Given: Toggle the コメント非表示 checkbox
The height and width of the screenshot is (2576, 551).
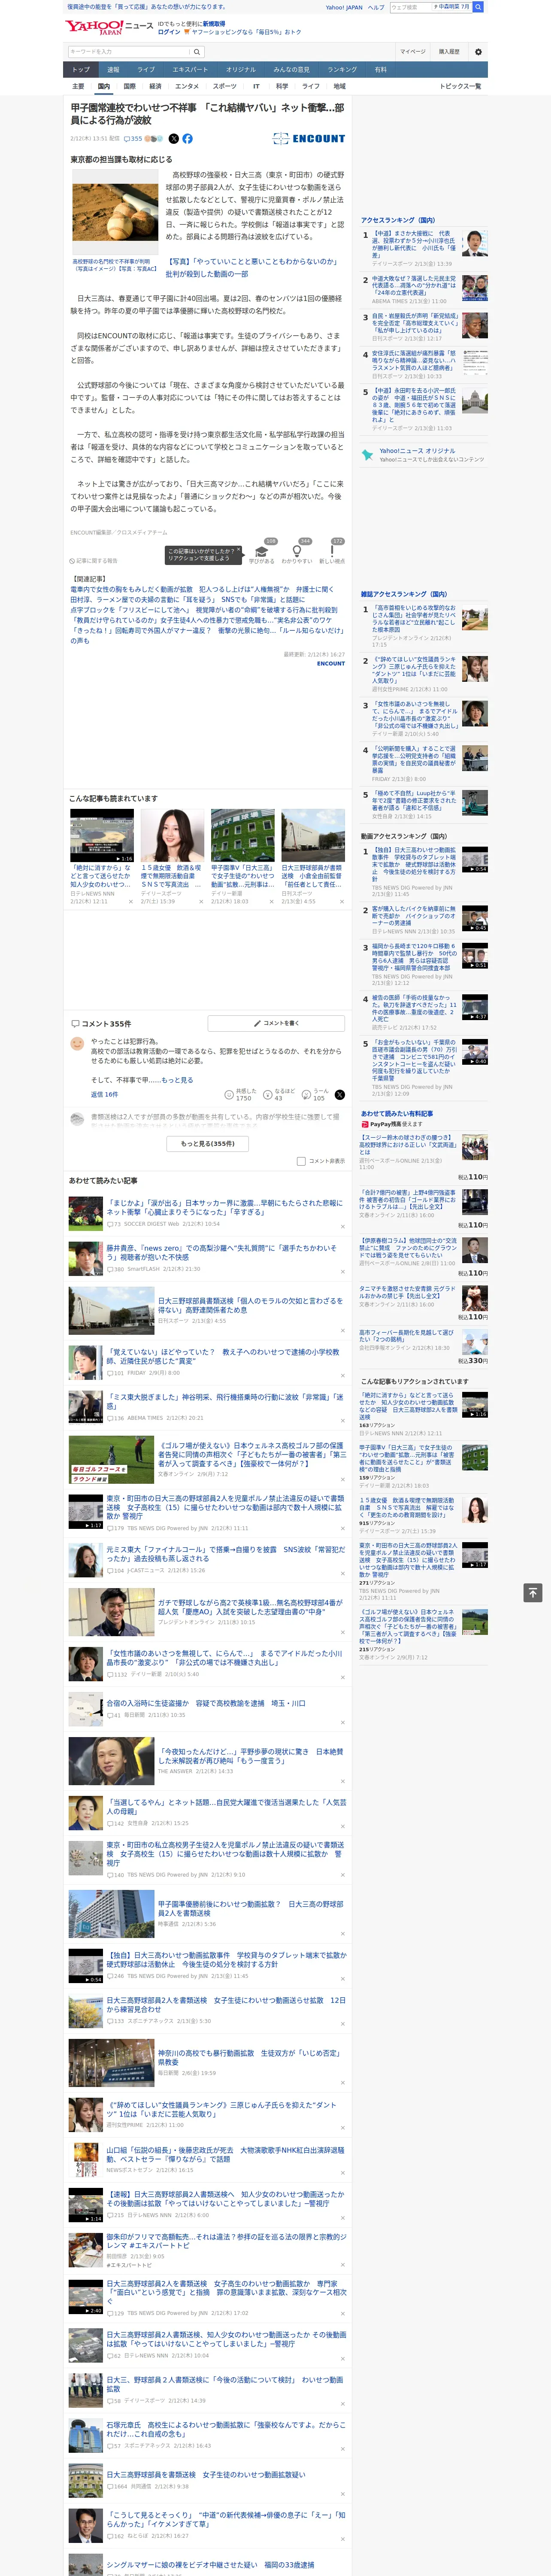Looking at the screenshot, I should 301,1161.
